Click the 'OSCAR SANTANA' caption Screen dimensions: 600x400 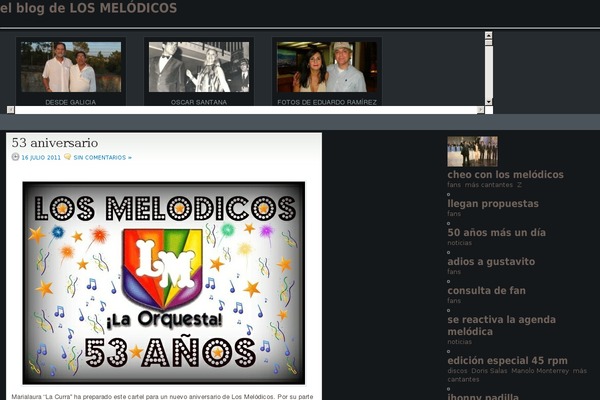(199, 102)
